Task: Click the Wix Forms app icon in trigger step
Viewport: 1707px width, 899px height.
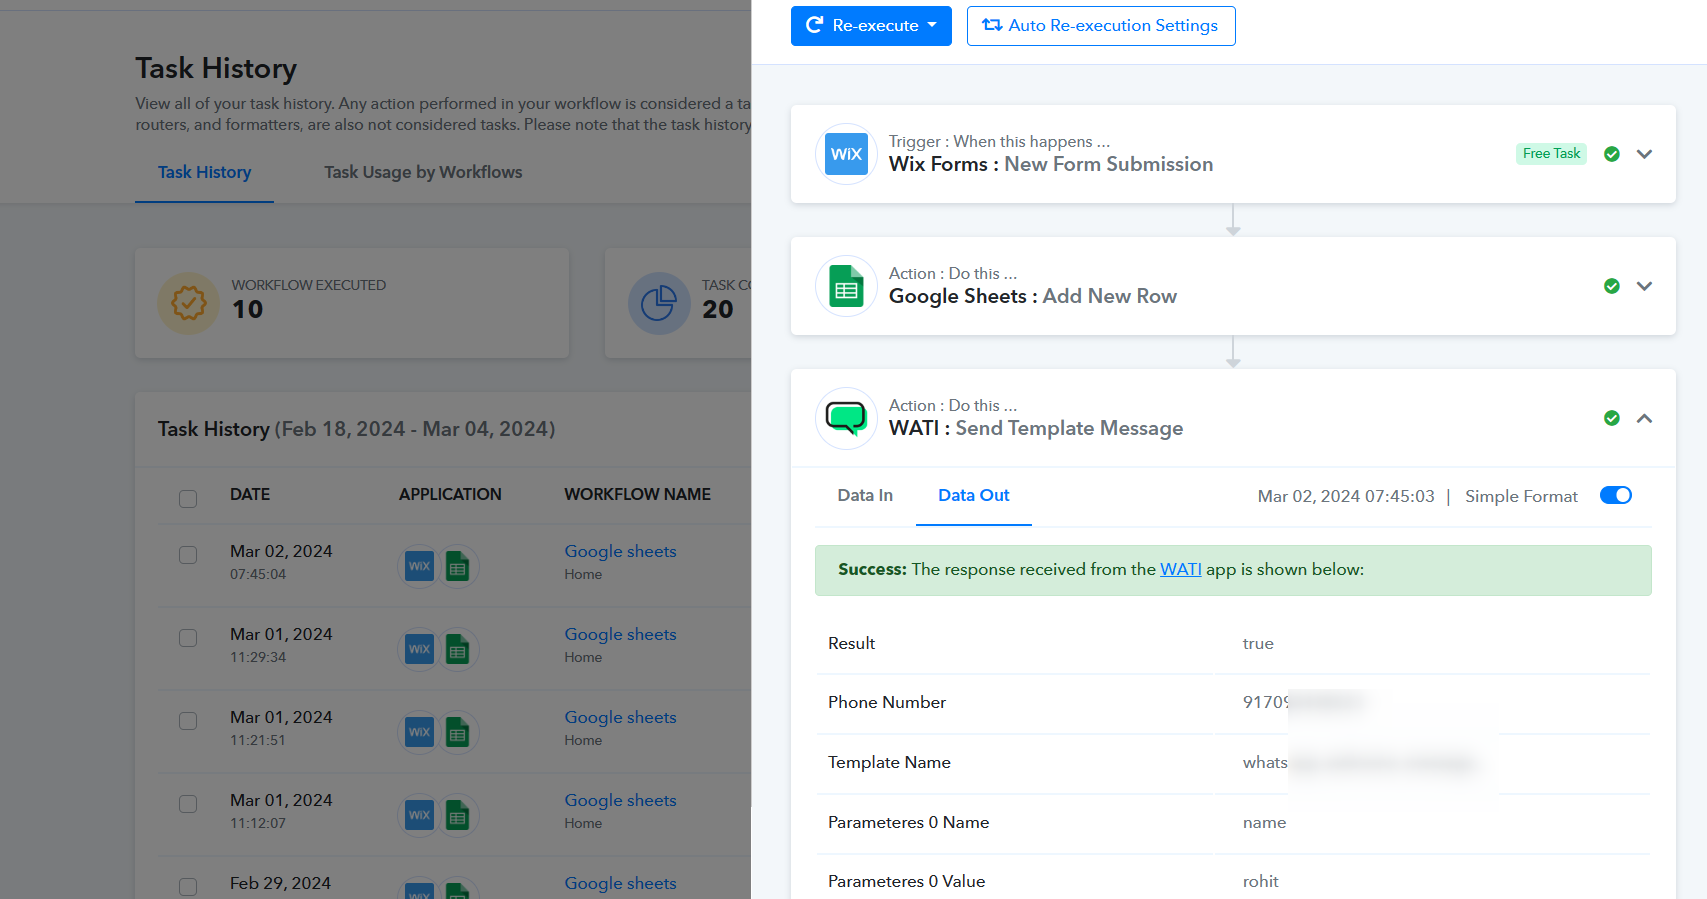Action: [x=846, y=154]
